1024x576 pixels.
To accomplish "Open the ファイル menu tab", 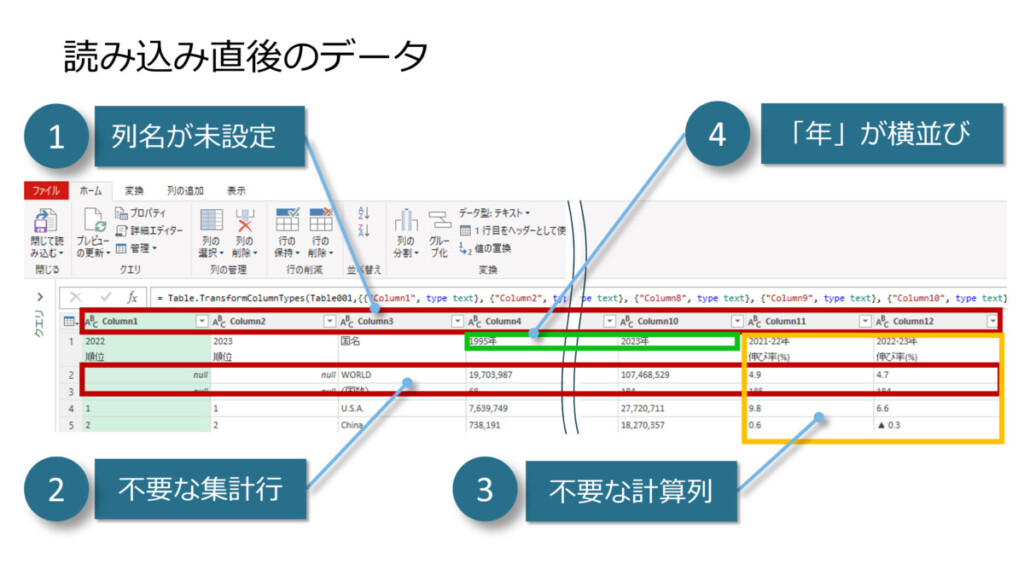I will (46, 190).
